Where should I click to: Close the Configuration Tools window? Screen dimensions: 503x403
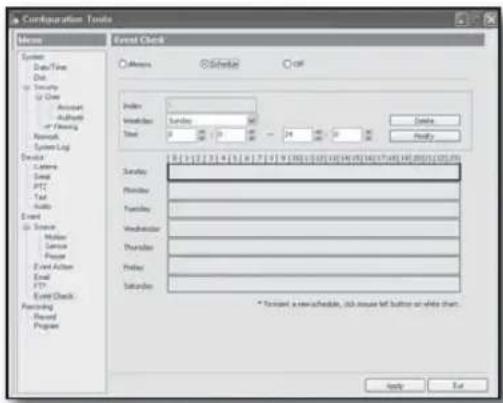[x=490, y=19]
